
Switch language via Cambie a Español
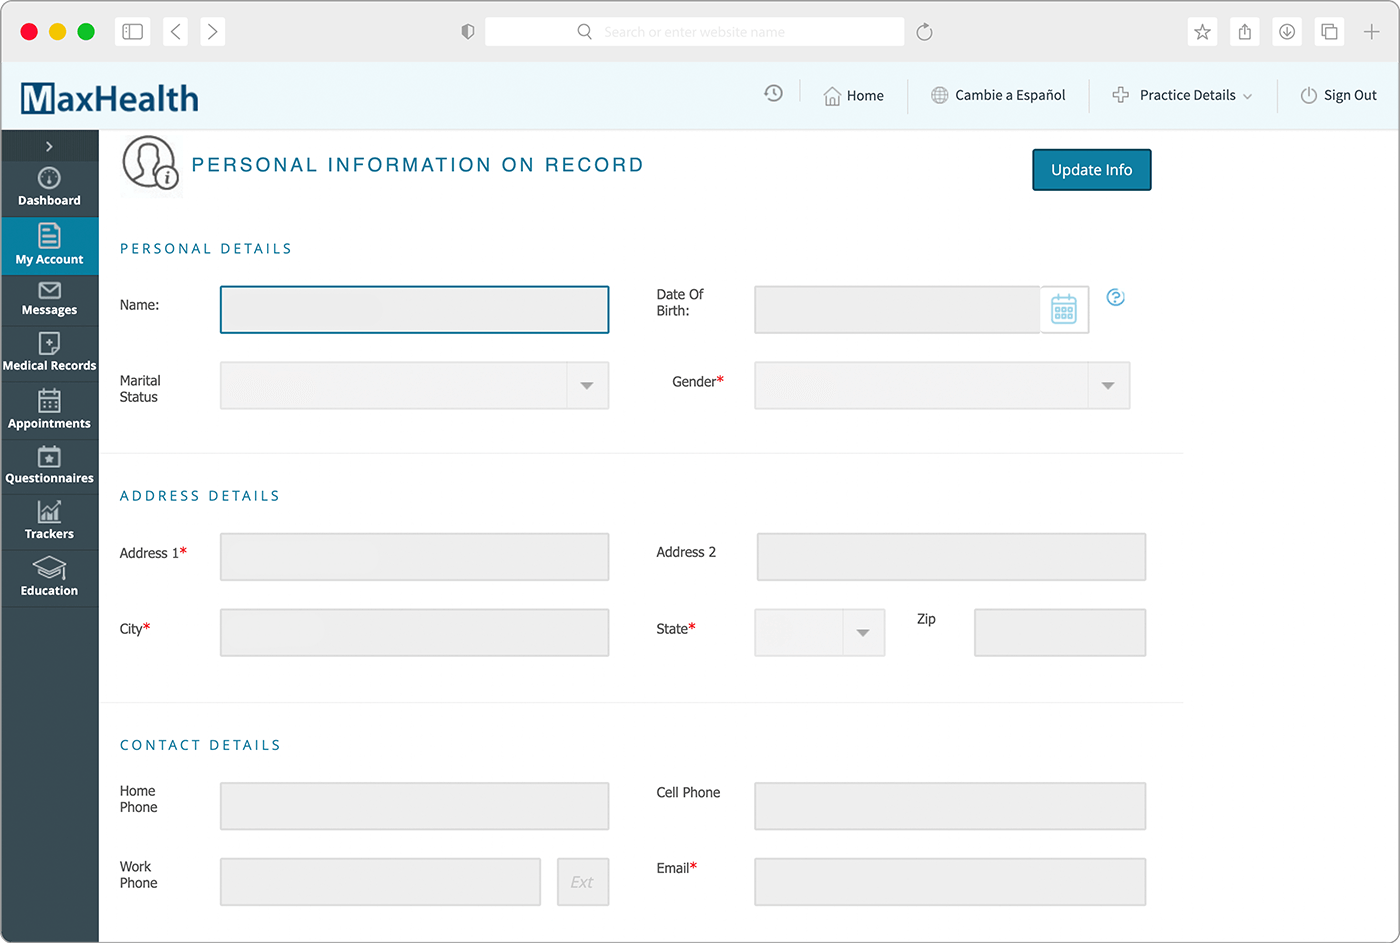pyautogui.click(x=998, y=95)
